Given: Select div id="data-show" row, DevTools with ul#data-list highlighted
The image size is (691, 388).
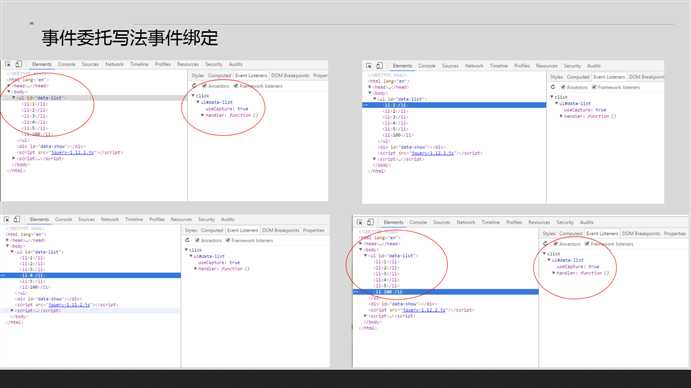Looking at the screenshot, I should click(x=51, y=146).
